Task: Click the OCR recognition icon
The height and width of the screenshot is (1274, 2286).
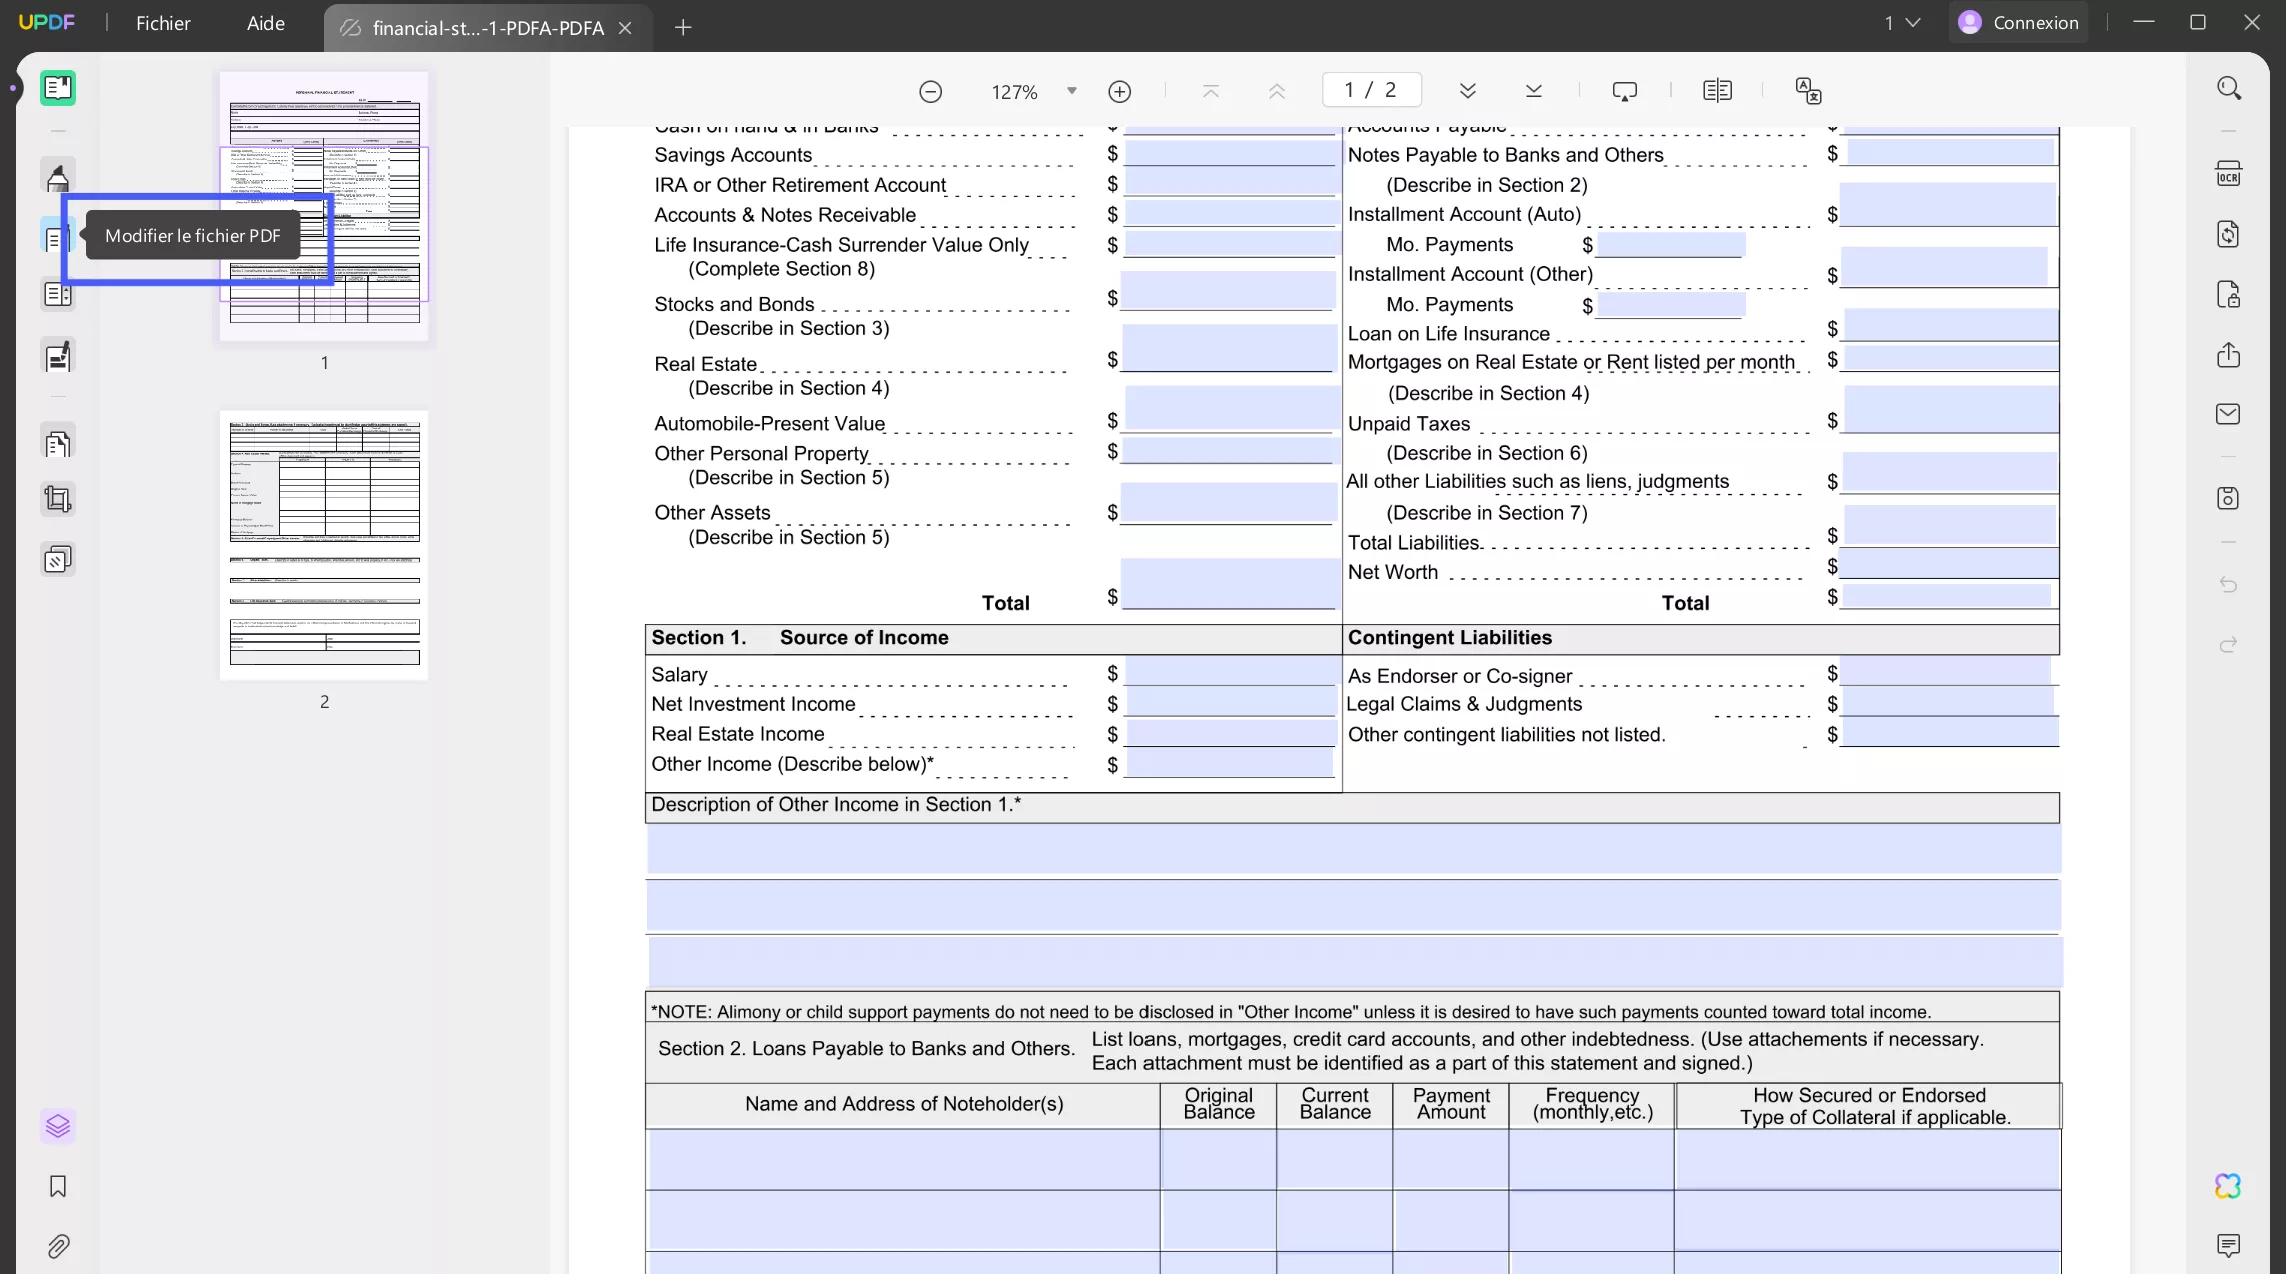Action: [2228, 174]
